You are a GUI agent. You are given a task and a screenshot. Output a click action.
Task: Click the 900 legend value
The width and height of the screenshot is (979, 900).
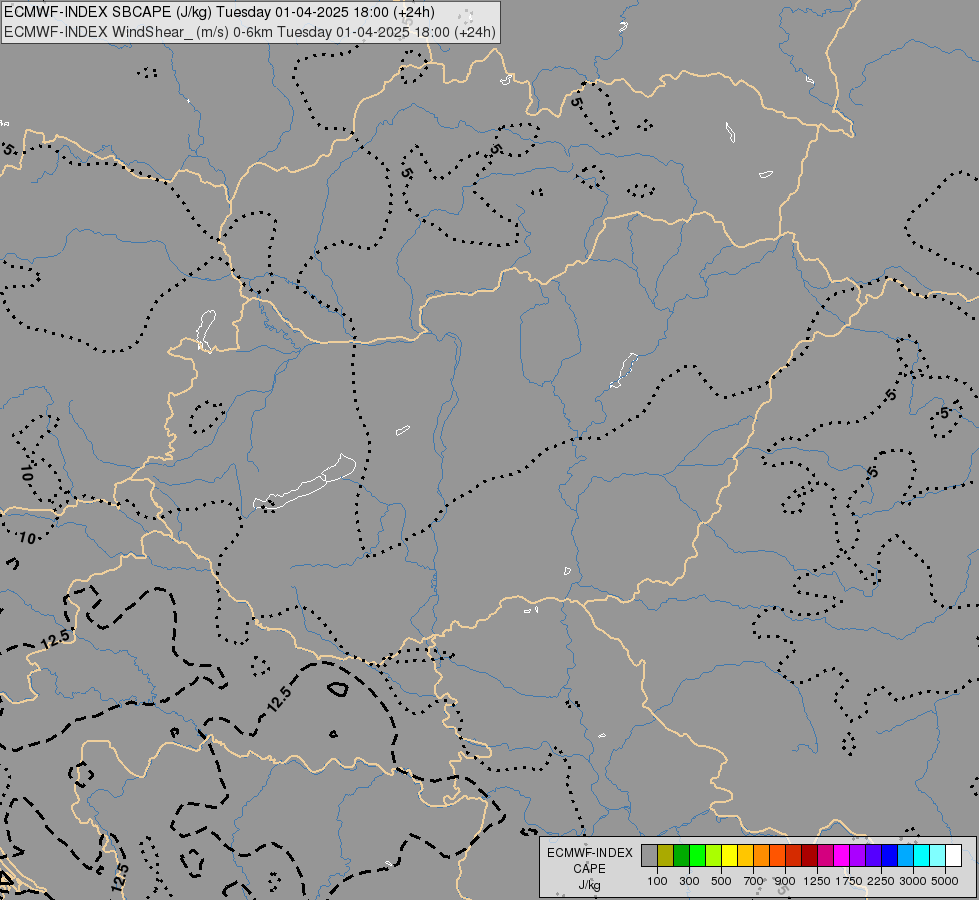[x=785, y=881]
